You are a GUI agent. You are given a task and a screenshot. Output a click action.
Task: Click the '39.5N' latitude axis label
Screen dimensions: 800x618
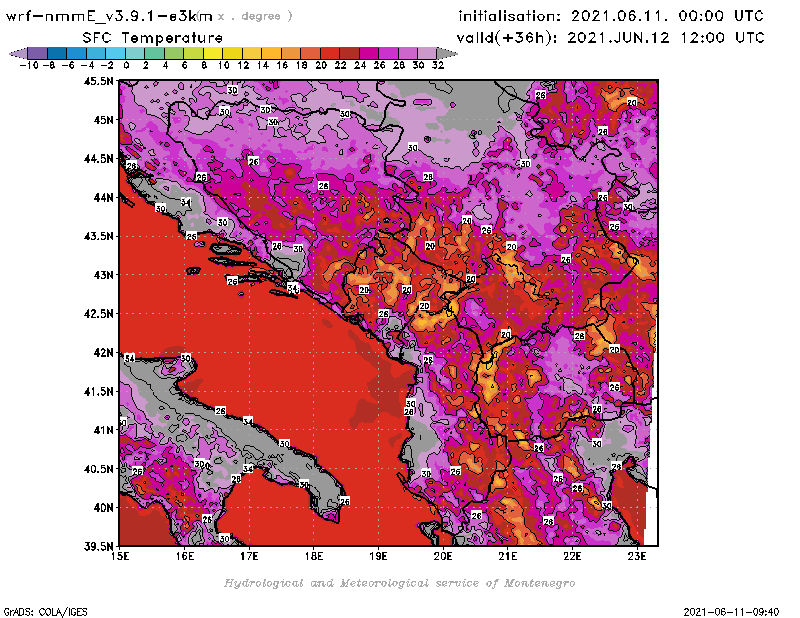click(x=98, y=547)
